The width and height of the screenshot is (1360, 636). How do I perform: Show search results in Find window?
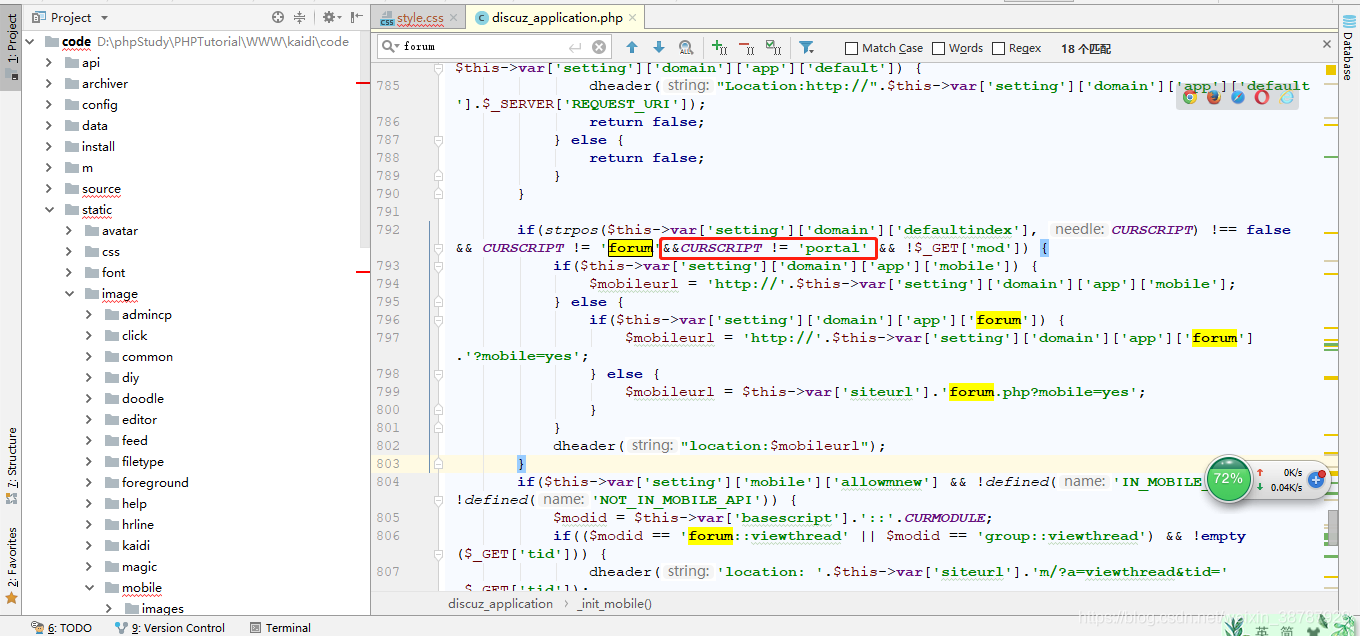click(685, 47)
